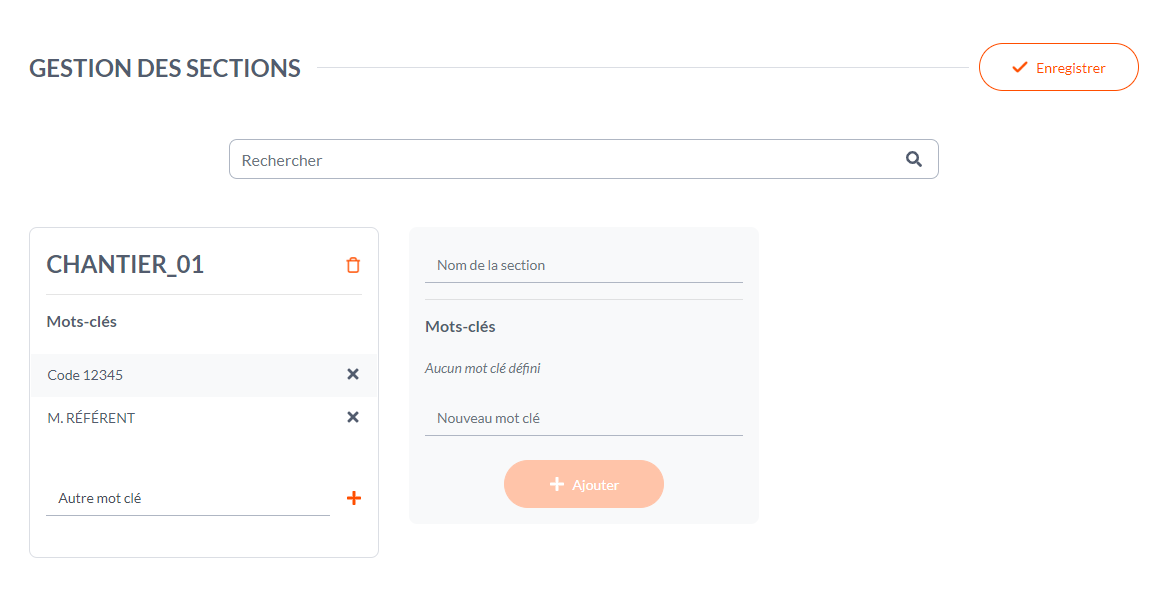The width and height of the screenshot is (1170, 594).
Task: Click the Enregistrer save button
Action: pyautogui.click(x=1058, y=67)
